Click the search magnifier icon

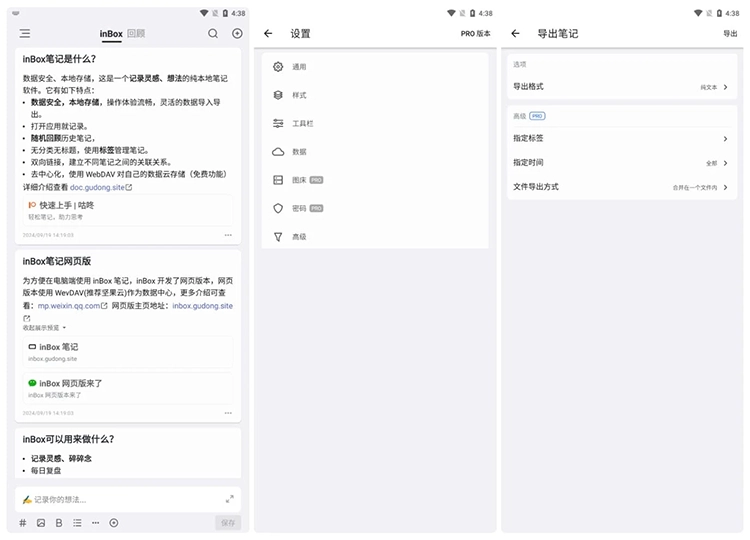coord(213,33)
